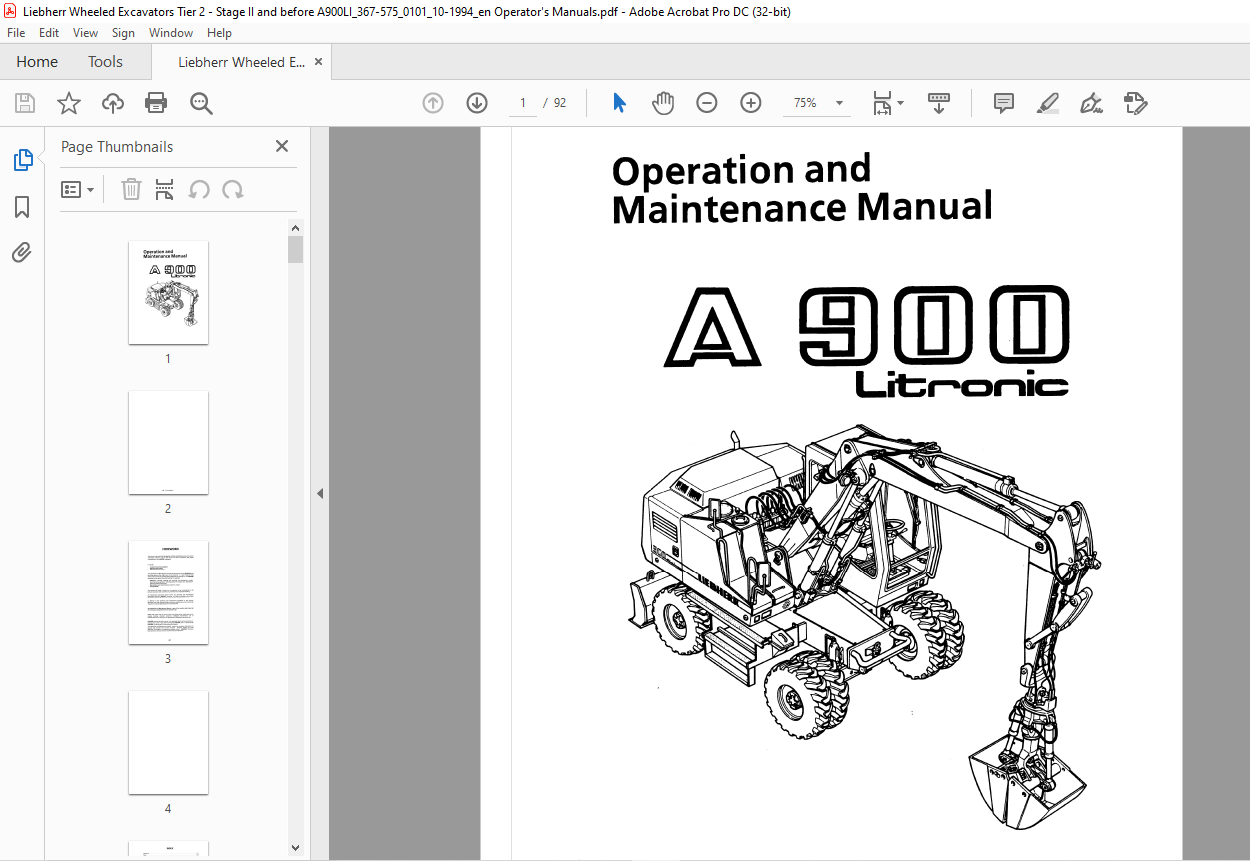Add the file to starred favorites

[68, 103]
